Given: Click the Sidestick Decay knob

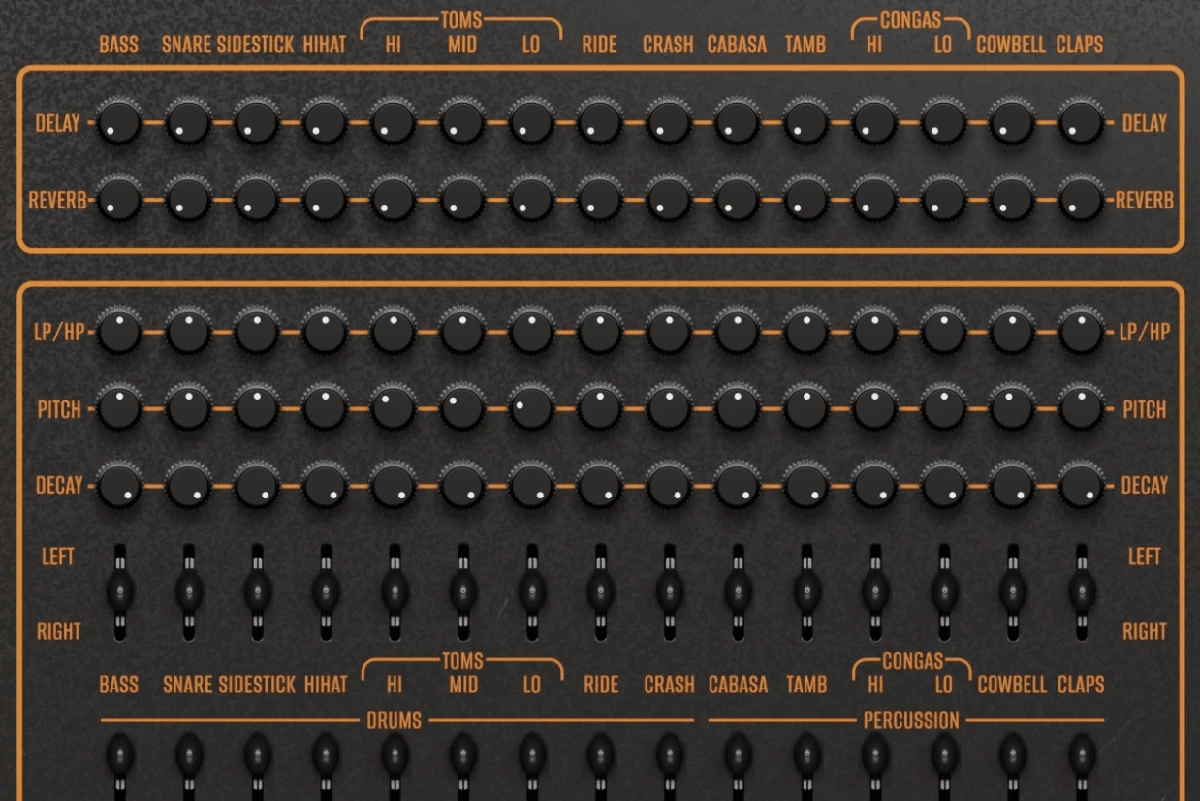Looking at the screenshot, I should pyautogui.click(x=256, y=485).
